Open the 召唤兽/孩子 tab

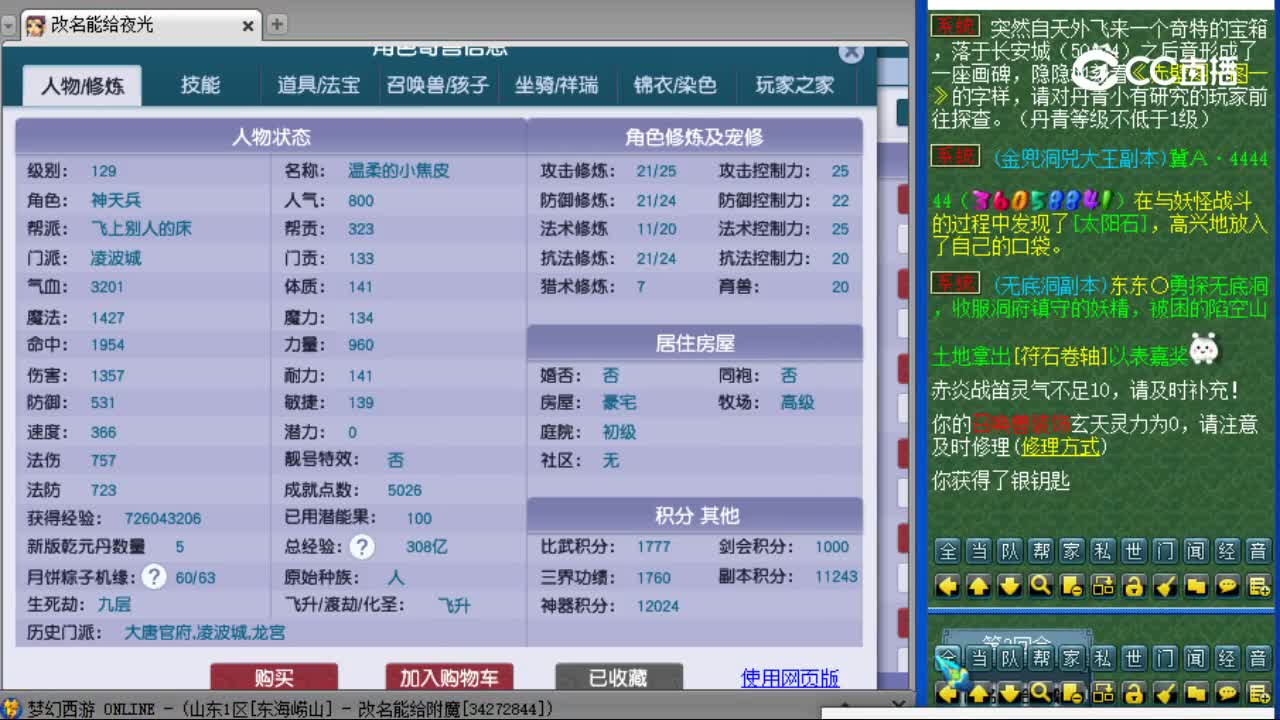tap(438, 85)
